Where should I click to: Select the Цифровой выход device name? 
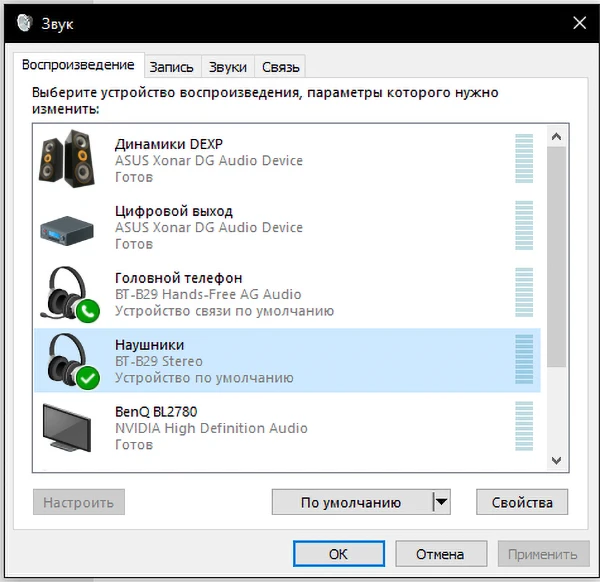(174, 212)
